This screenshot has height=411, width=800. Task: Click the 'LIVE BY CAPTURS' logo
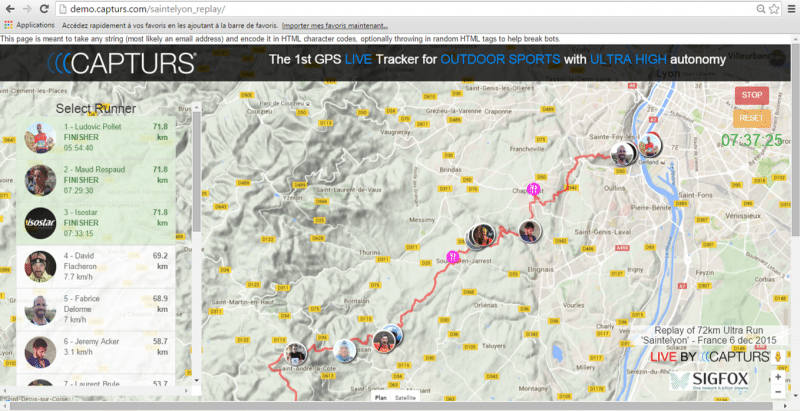pyautogui.click(x=710, y=357)
